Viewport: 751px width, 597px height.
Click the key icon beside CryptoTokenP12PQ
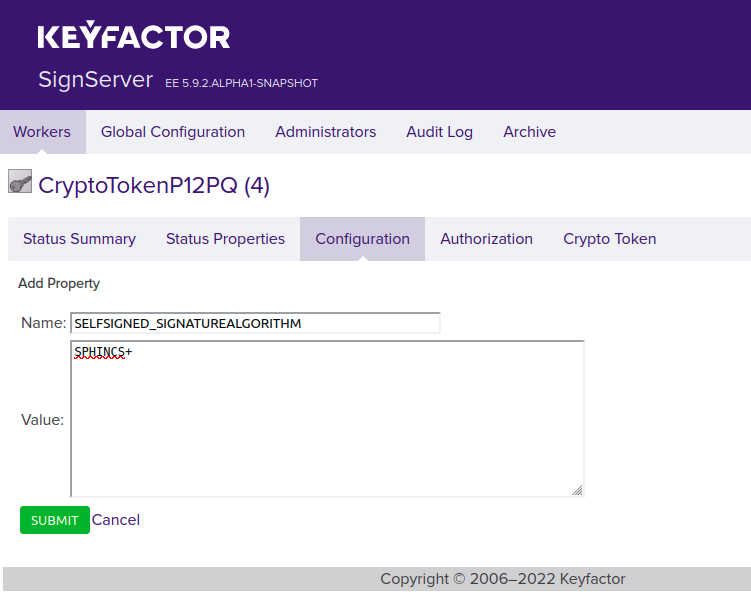click(x=20, y=183)
